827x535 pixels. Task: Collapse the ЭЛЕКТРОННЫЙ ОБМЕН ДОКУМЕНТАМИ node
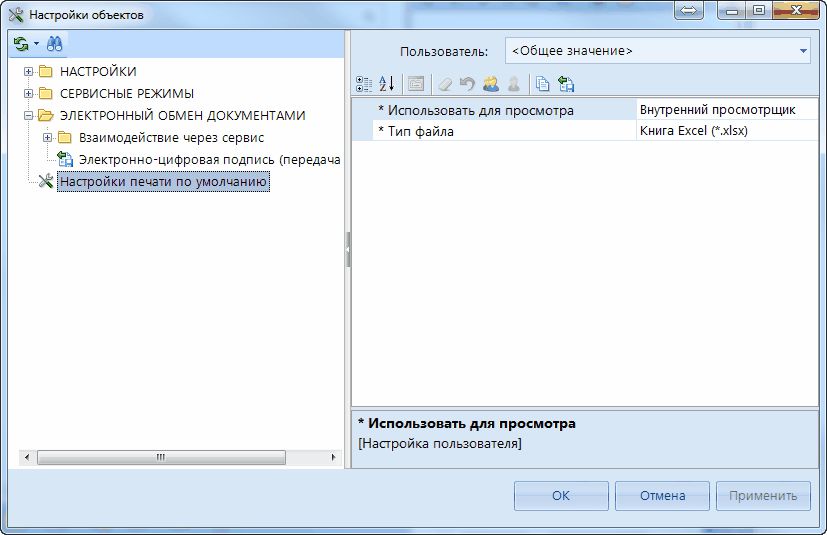coord(29,116)
